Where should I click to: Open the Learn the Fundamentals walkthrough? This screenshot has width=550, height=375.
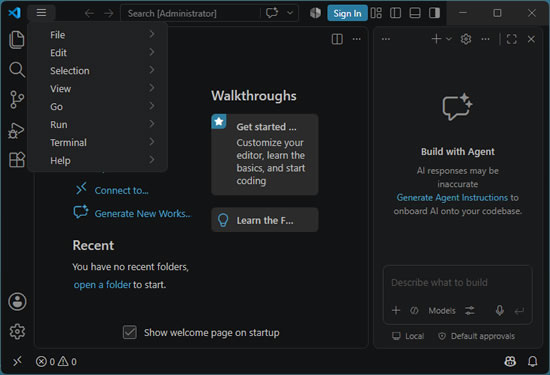pyautogui.click(x=265, y=220)
